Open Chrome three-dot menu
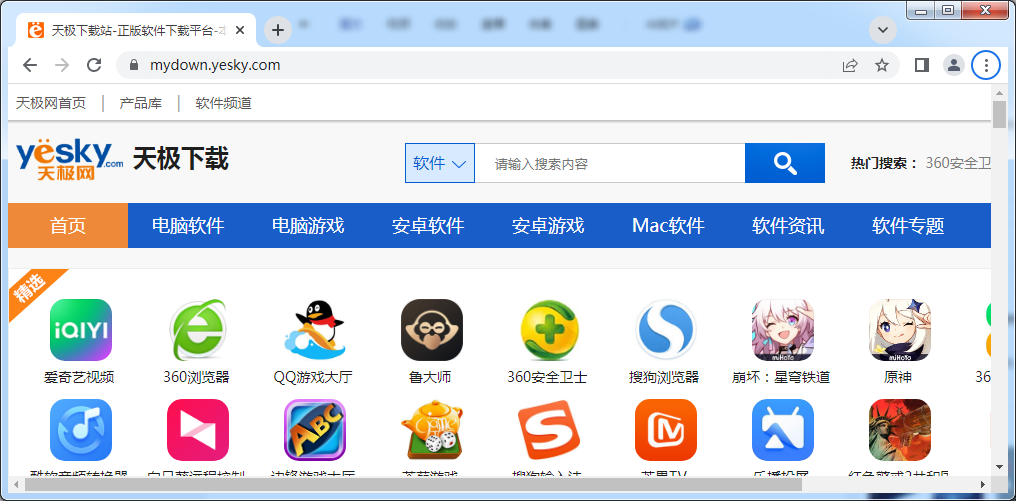1016x501 pixels. click(986, 65)
